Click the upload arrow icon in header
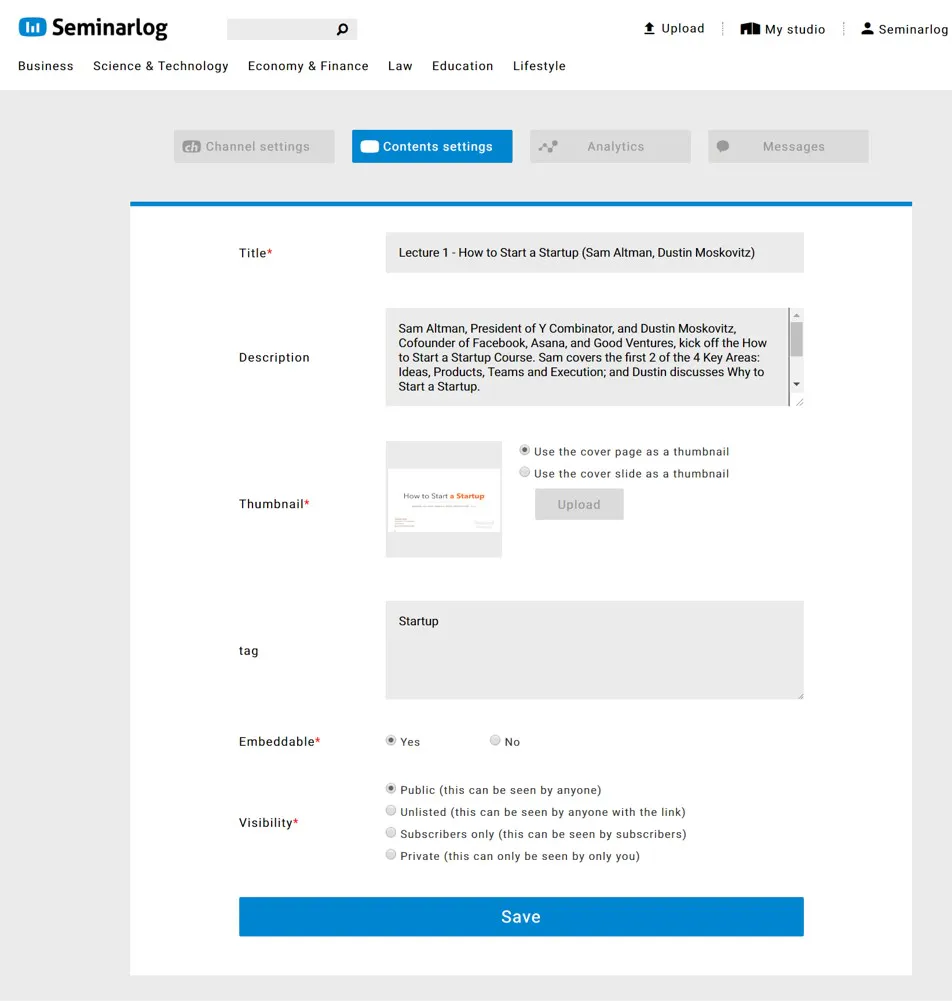 649,28
